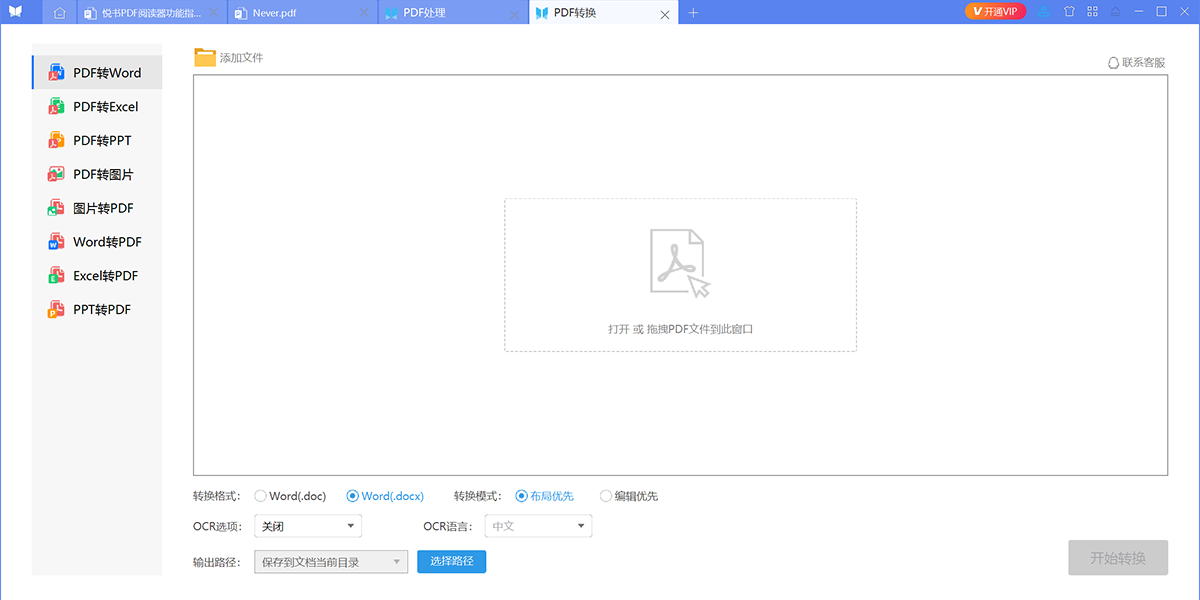Viewport: 1200px width, 600px height.
Task: Open the OCR选项 dropdown
Action: [x=307, y=525]
